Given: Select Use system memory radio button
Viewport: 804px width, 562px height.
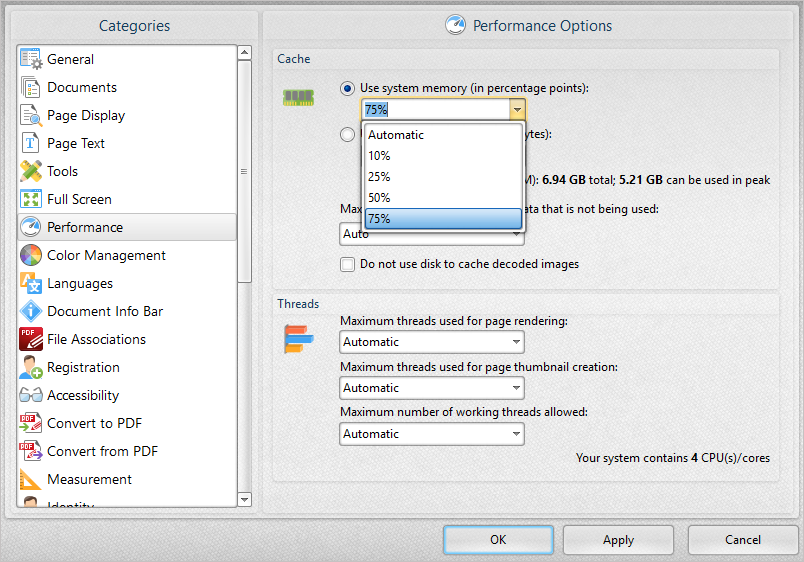Looking at the screenshot, I should pyautogui.click(x=347, y=88).
